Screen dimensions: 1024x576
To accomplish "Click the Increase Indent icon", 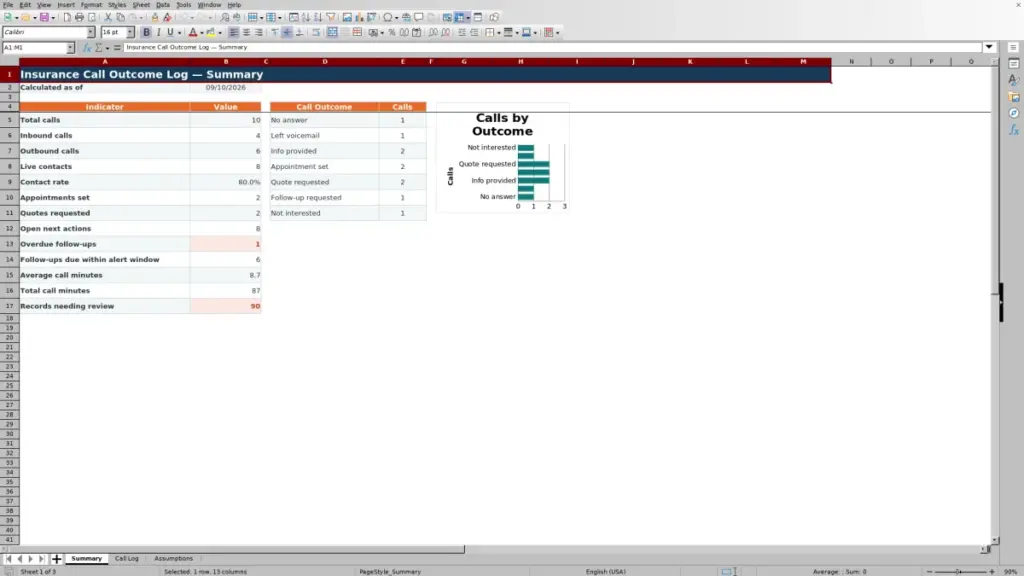I will [x=462, y=33].
